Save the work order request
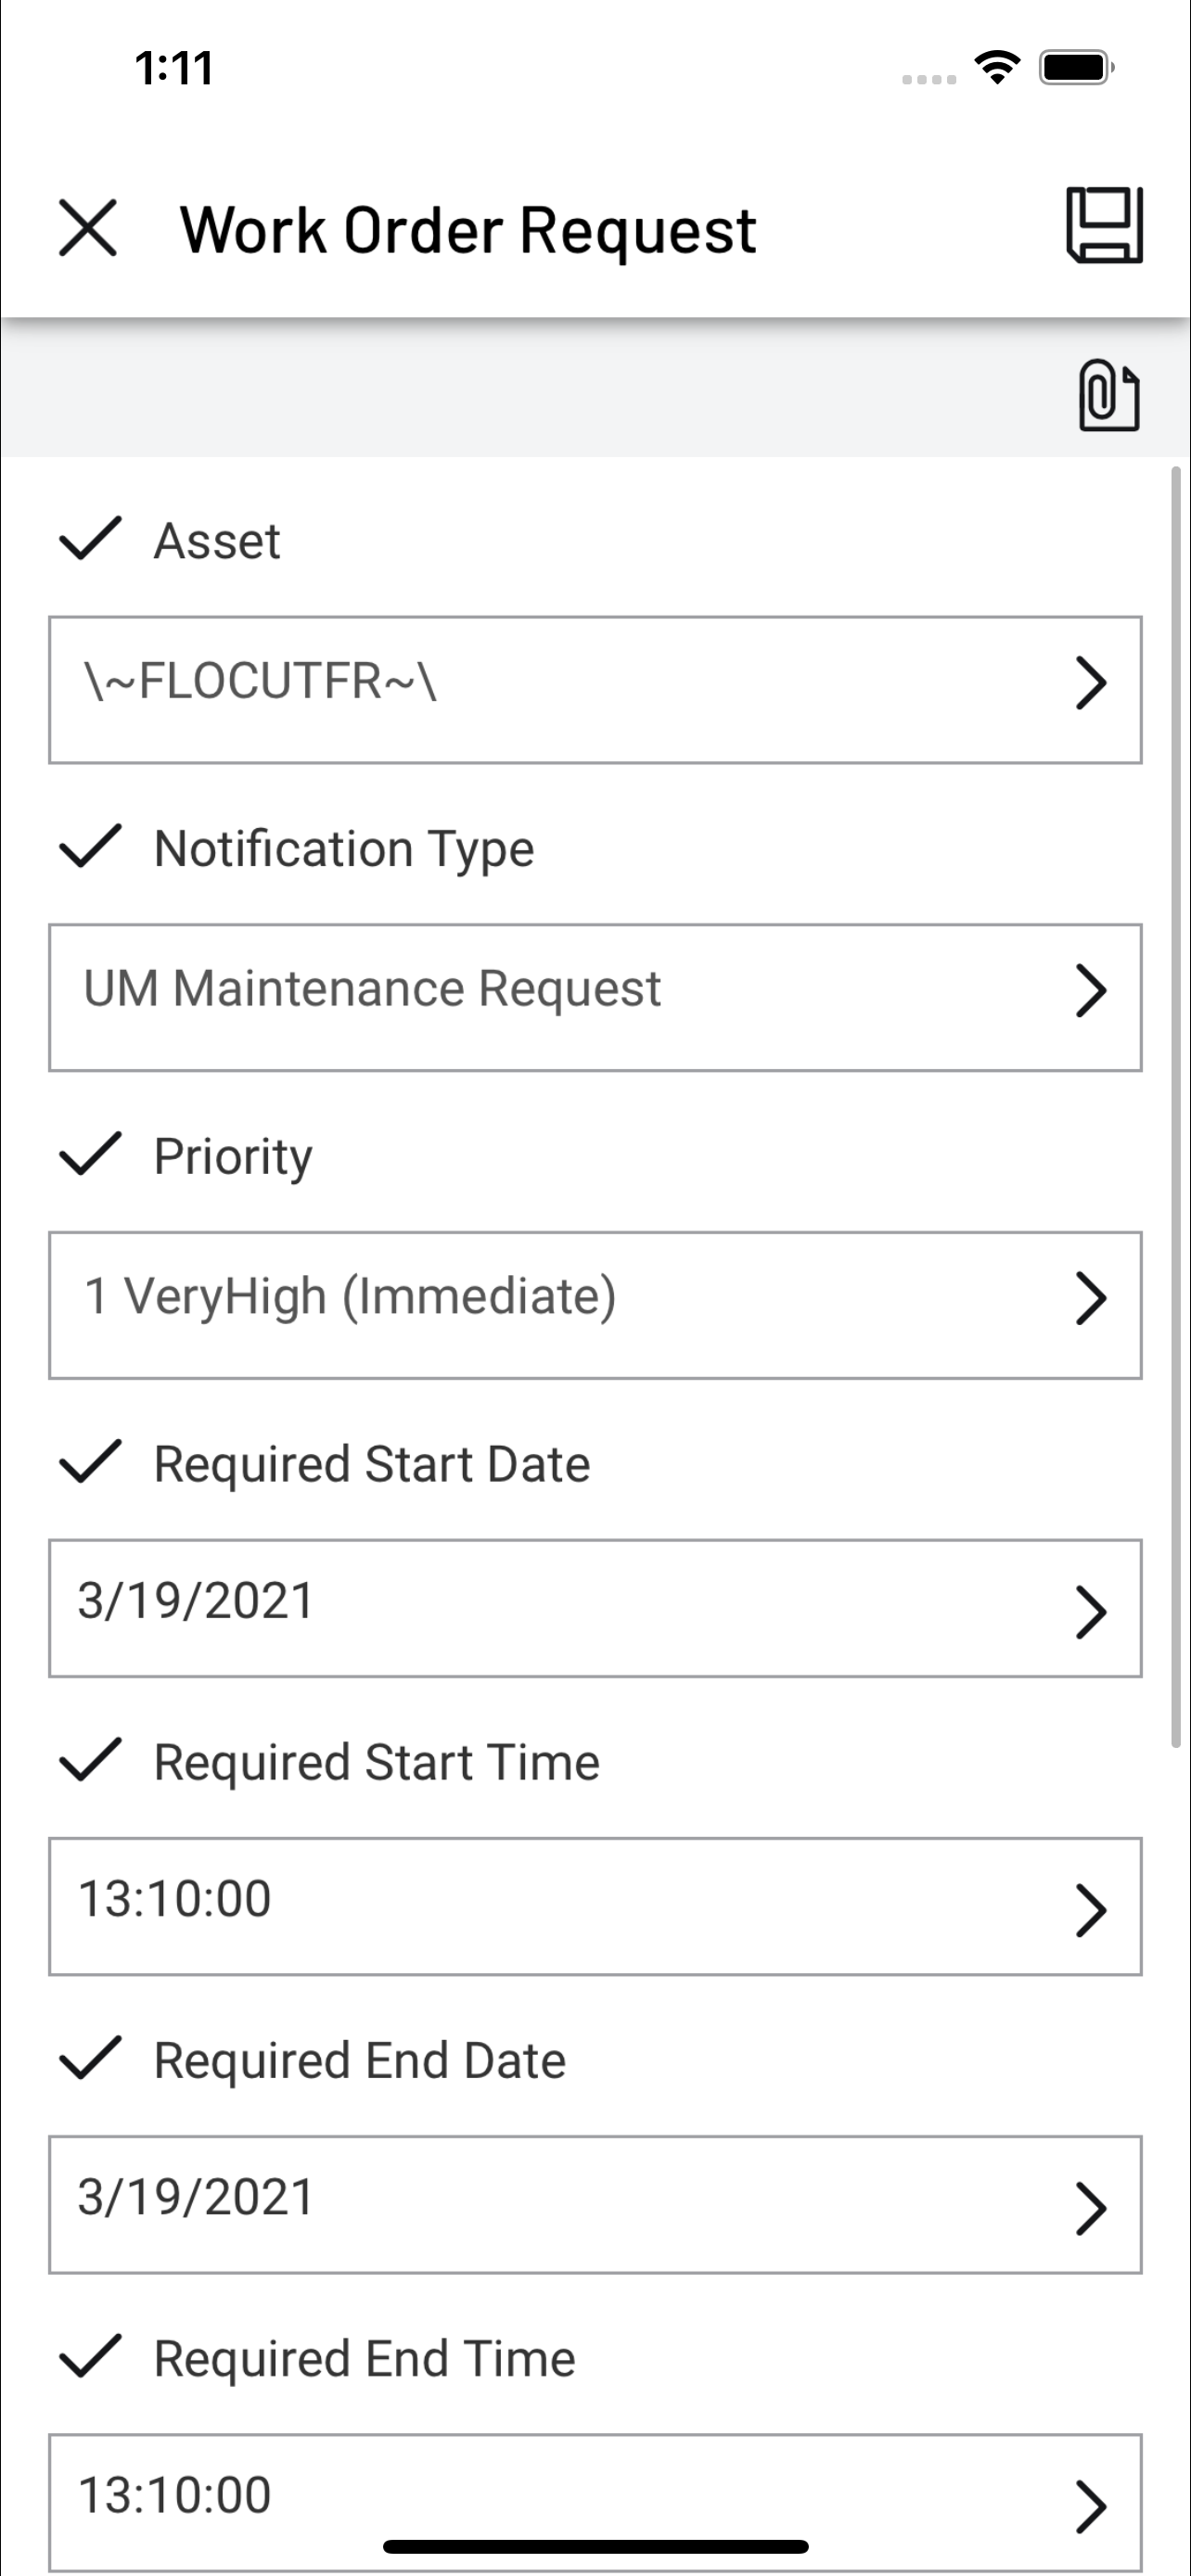1191x2576 pixels. coord(1104,225)
